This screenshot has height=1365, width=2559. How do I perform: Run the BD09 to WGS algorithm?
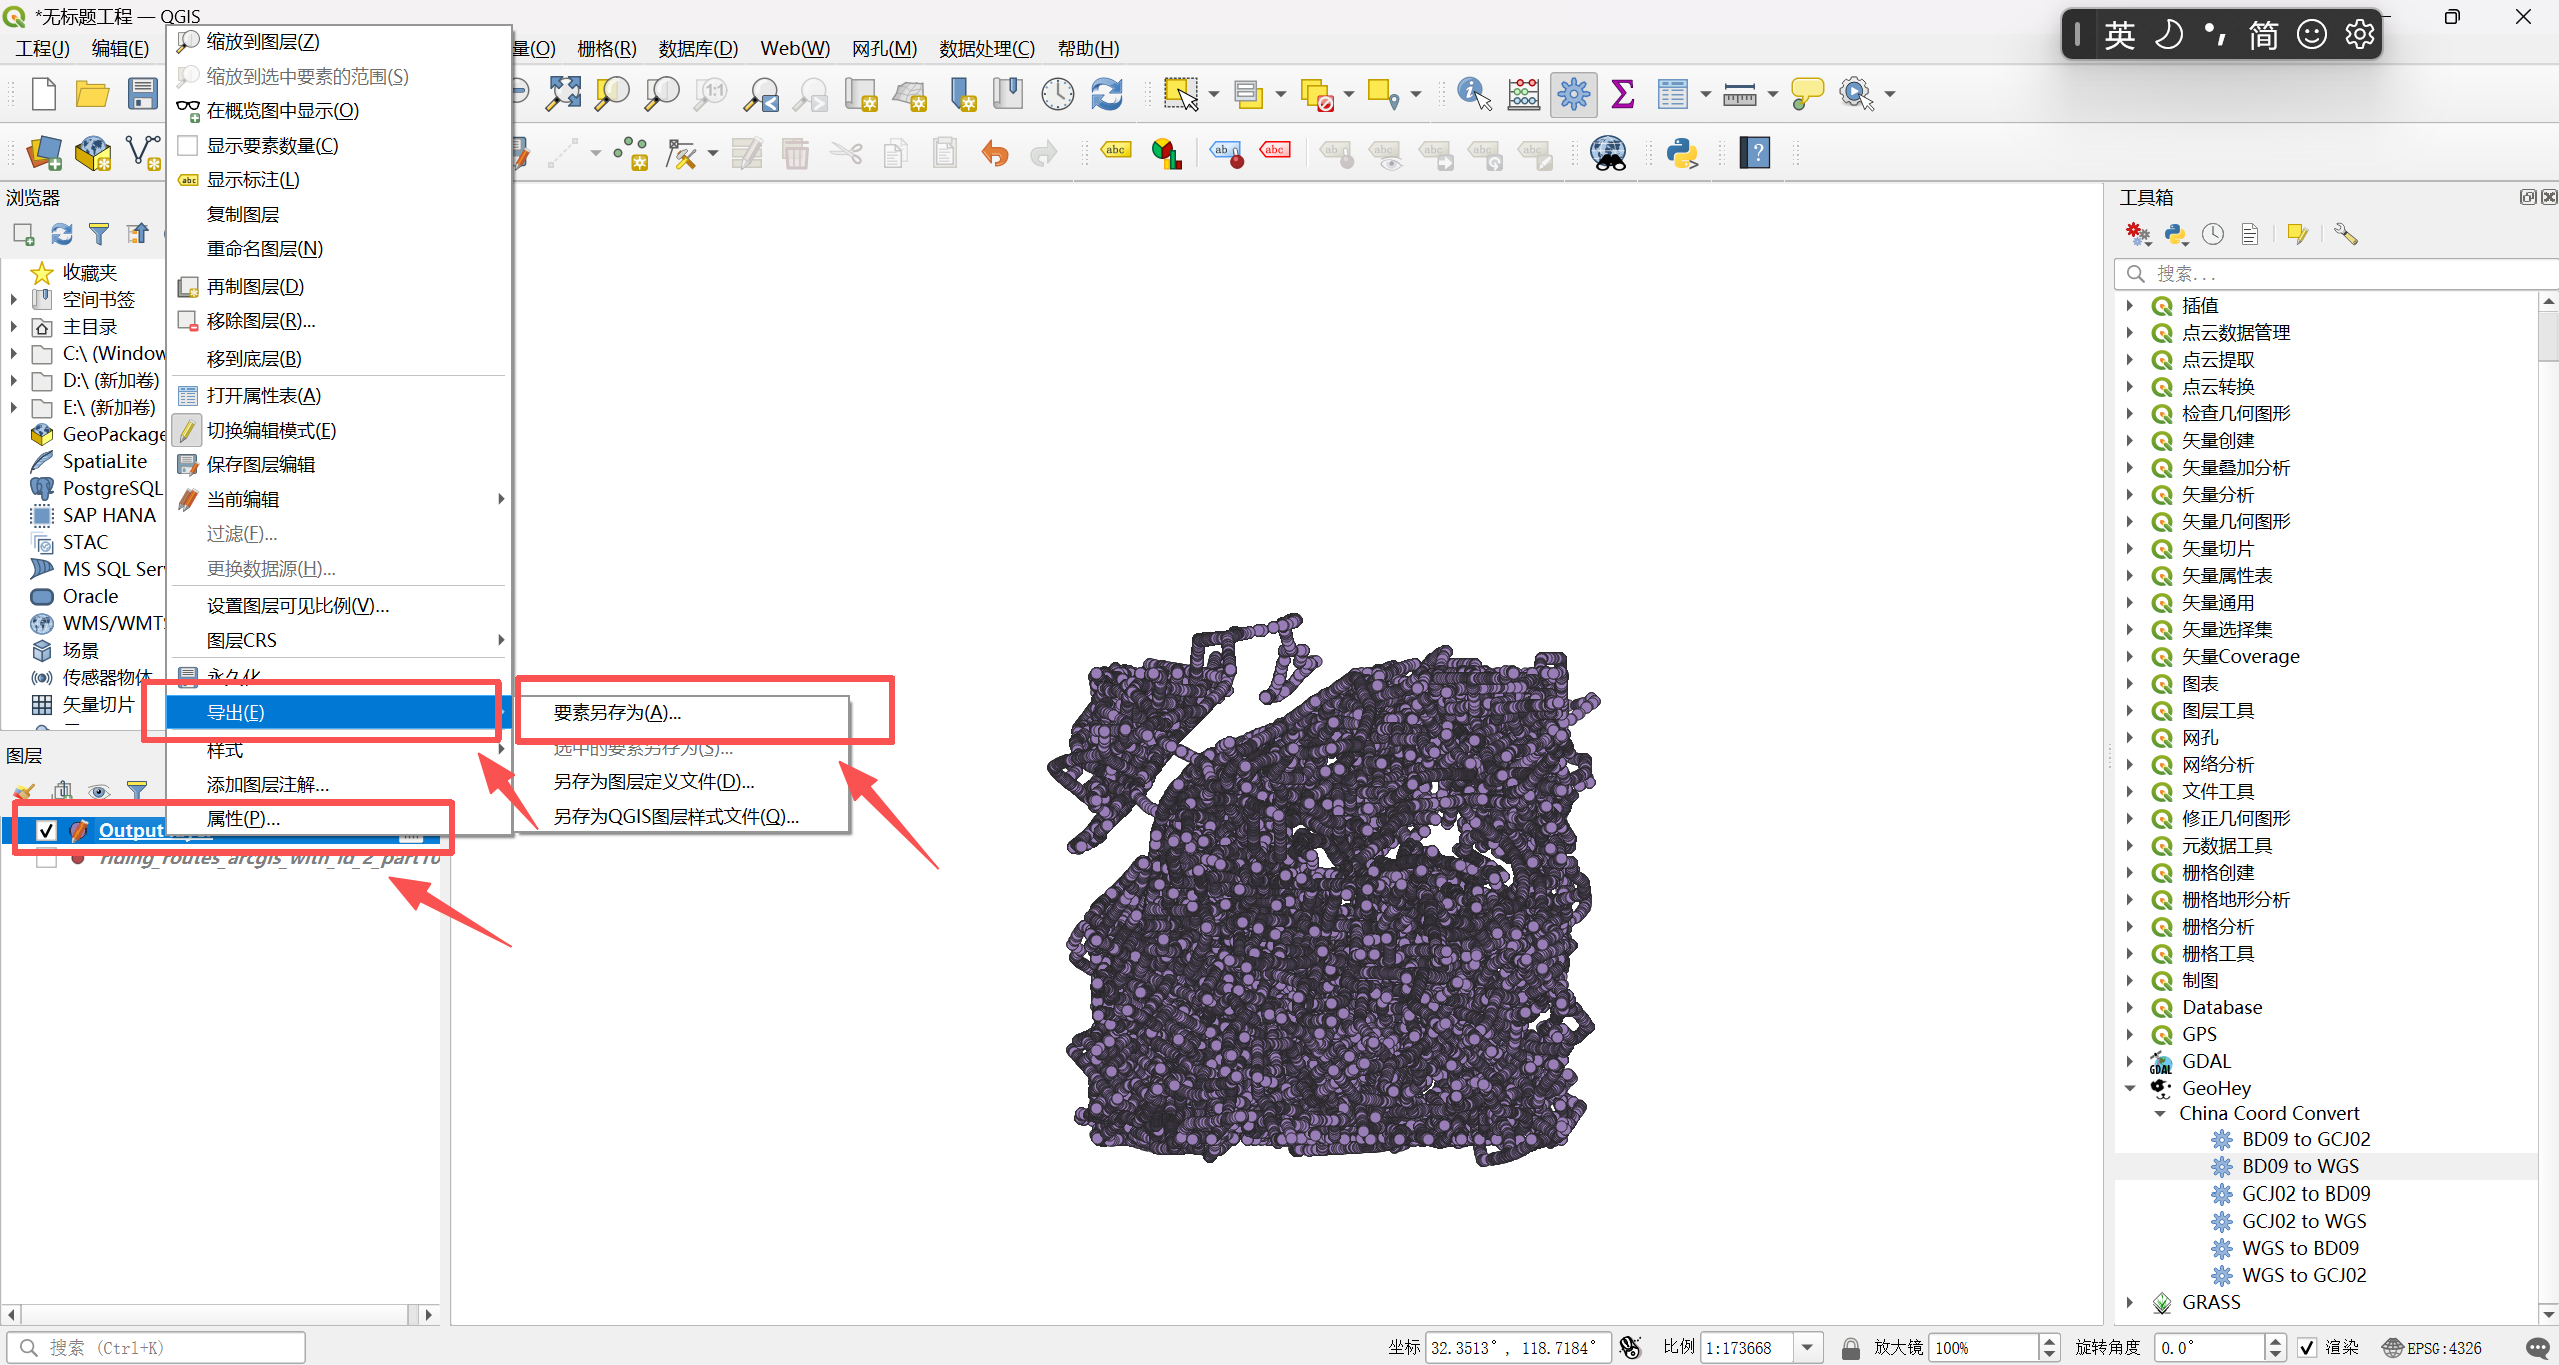(2299, 1166)
